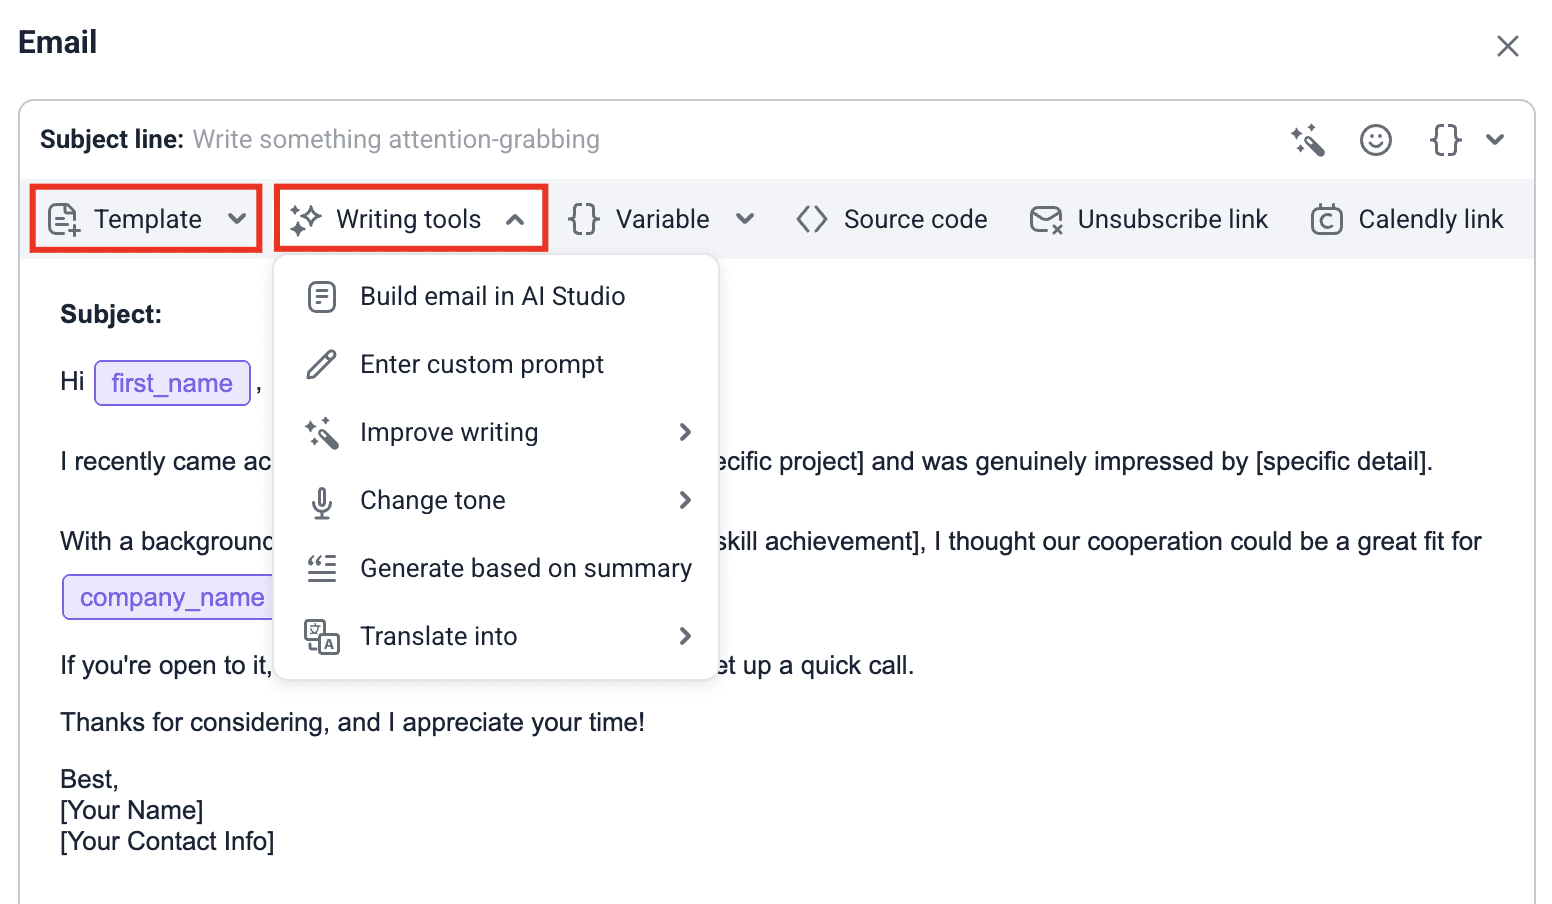Open the emoji picker in subject line
Viewport: 1552px width, 904px height.
1376,140
